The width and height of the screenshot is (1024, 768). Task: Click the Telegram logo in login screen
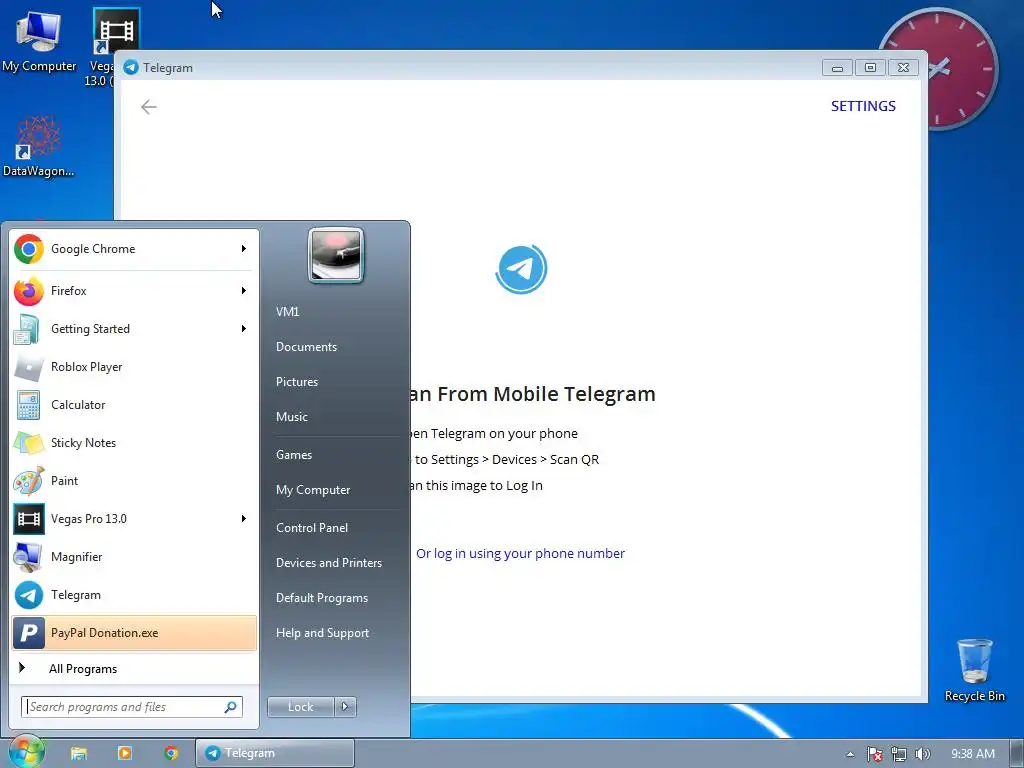(x=521, y=268)
